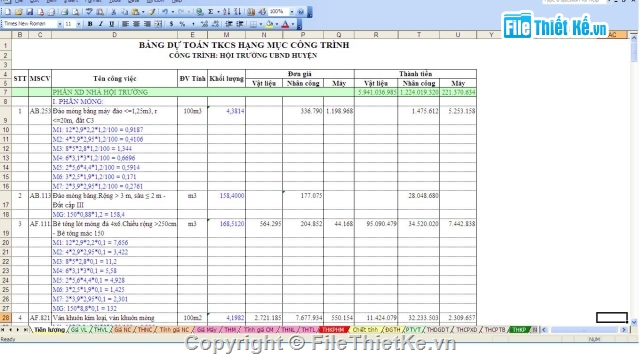Jump to first sheet with tab arrow
The image size is (640, 361).
pyautogui.click(x=3, y=330)
